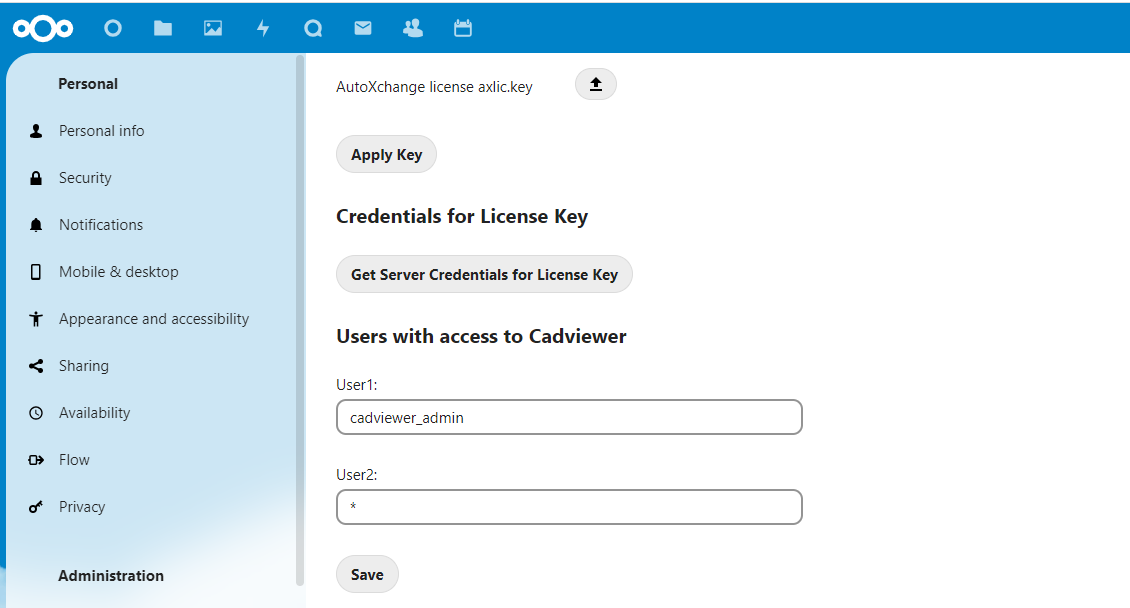
Task: Open the Activity lightning icon
Action: (263, 28)
